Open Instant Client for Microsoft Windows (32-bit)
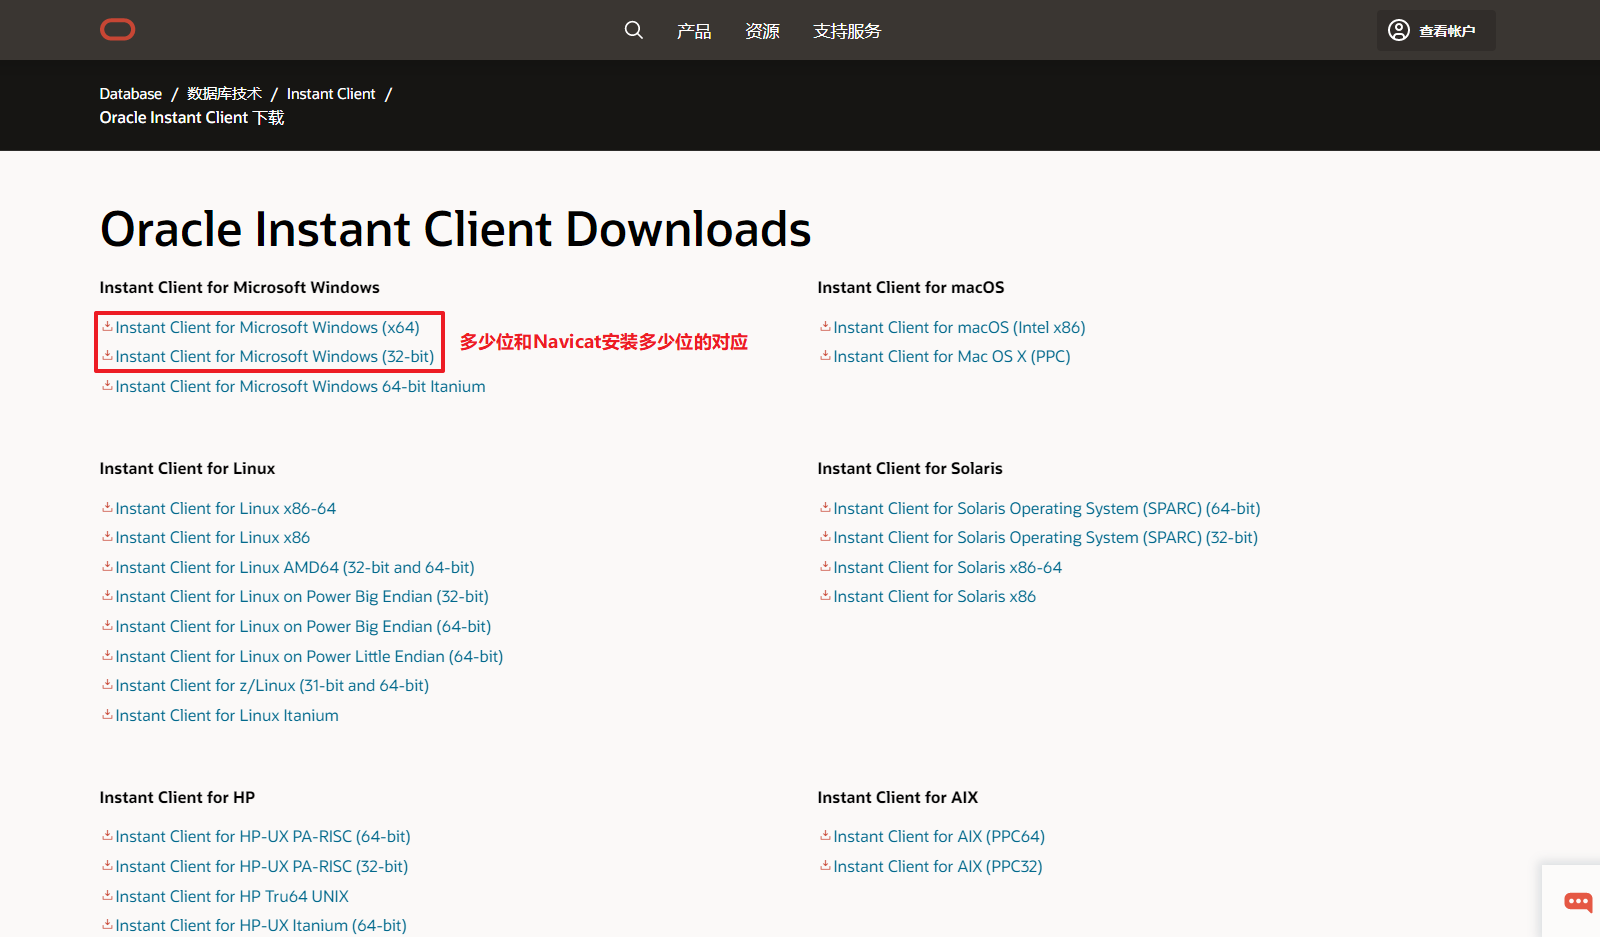The width and height of the screenshot is (1600, 937). coord(275,357)
